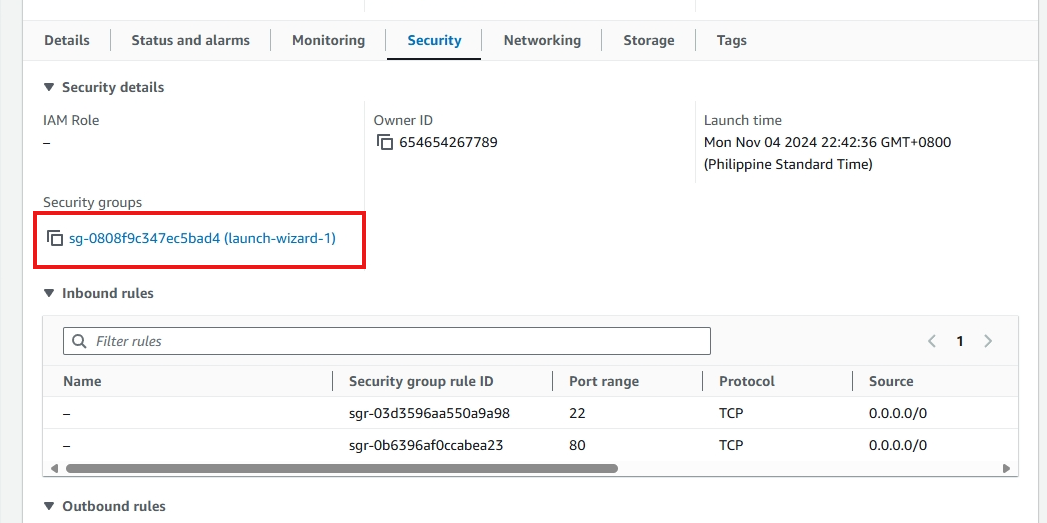
Task: Go to previous inbound rules page
Action: [x=932, y=341]
